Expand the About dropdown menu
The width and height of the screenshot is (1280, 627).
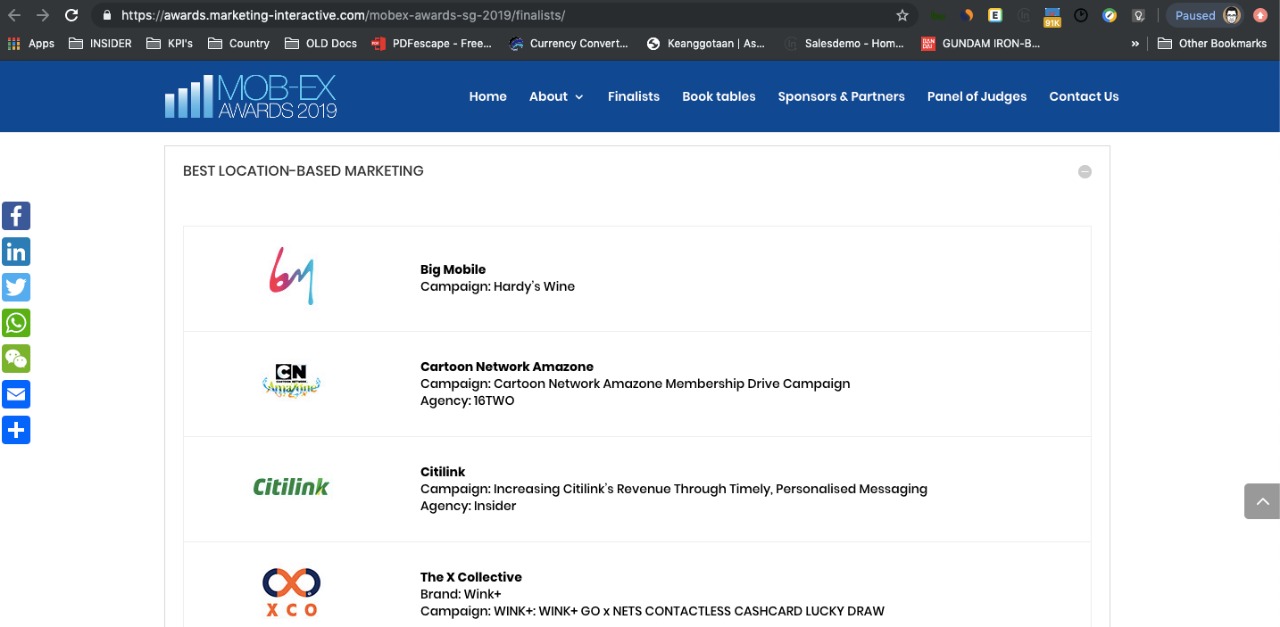click(x=556, y=97)
